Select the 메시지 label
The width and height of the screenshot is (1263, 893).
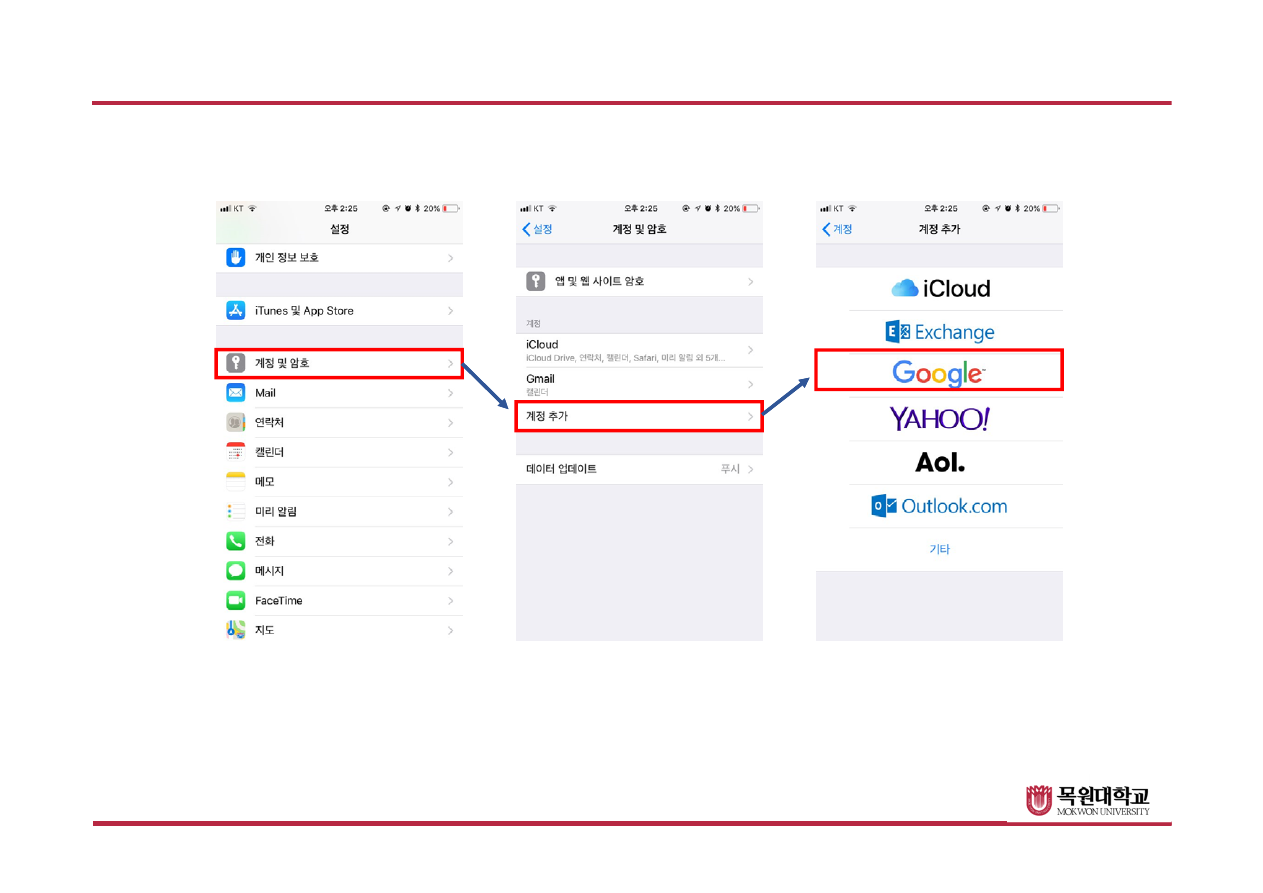coord(269,571)
